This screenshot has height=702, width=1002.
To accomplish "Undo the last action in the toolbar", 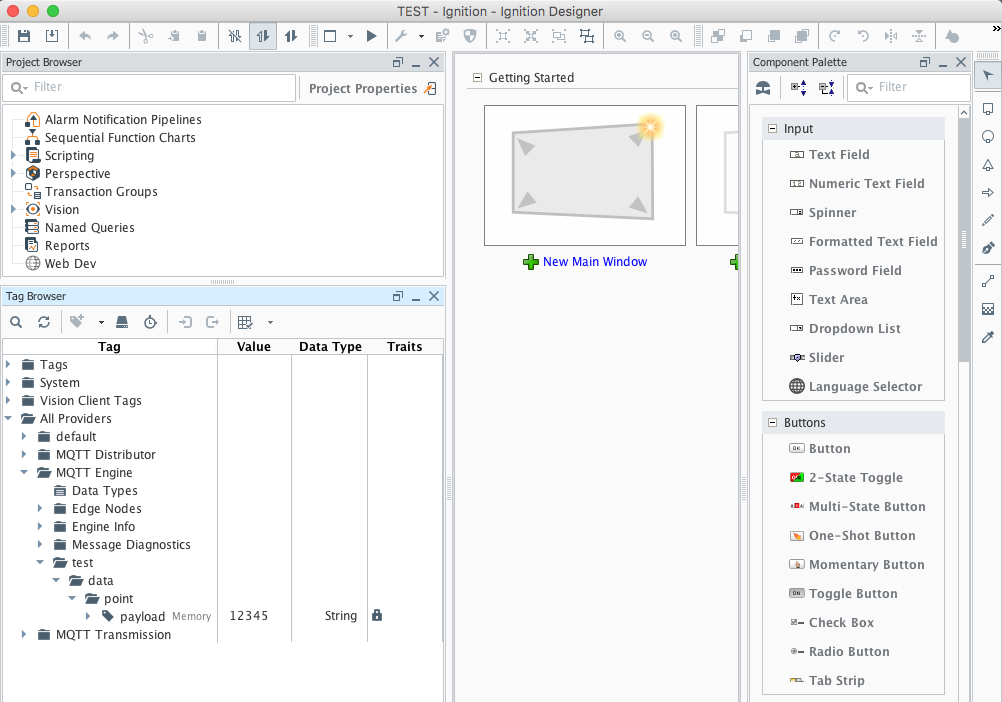I will click(x=84, y=36).
